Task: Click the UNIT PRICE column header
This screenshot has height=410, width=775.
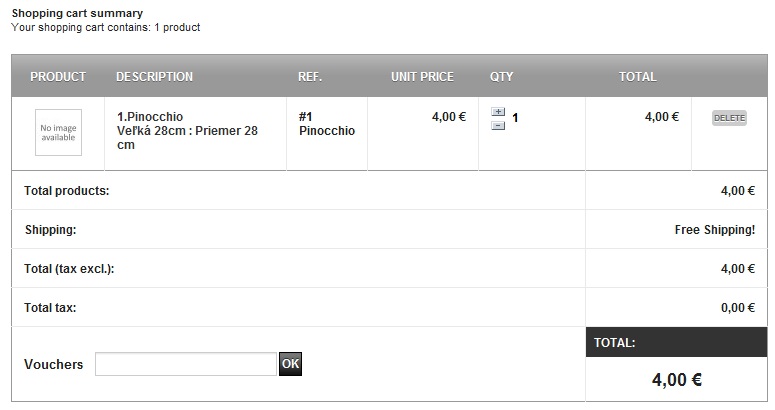Action: pyautogui.click(x=422, y=76)
